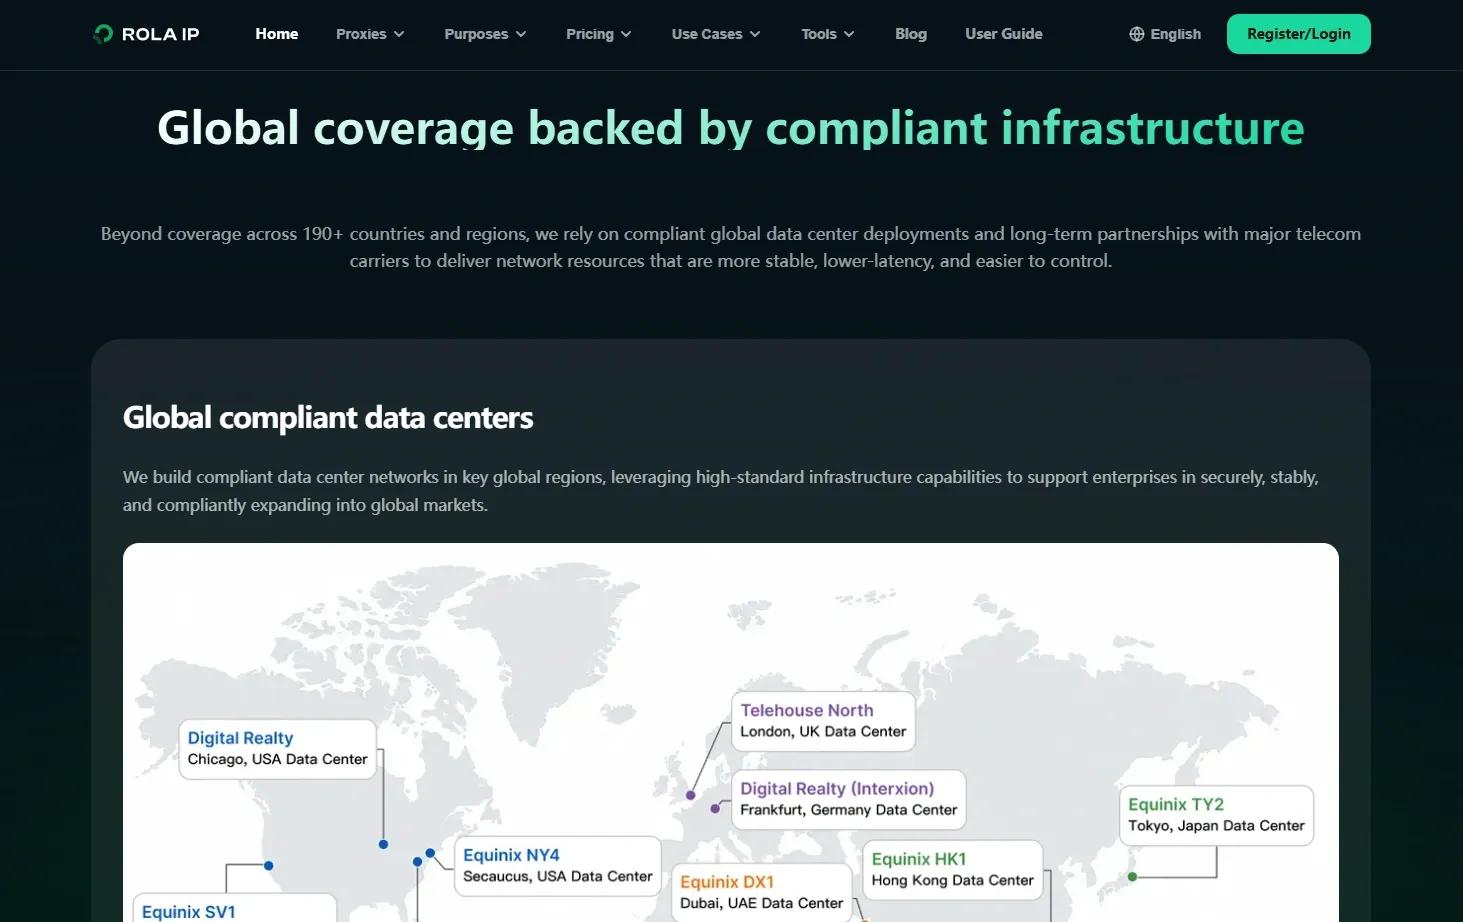The height and width of the screenshot is (922, 1463).
Task: Click the Chicago data center map dot
Action: 383,844
